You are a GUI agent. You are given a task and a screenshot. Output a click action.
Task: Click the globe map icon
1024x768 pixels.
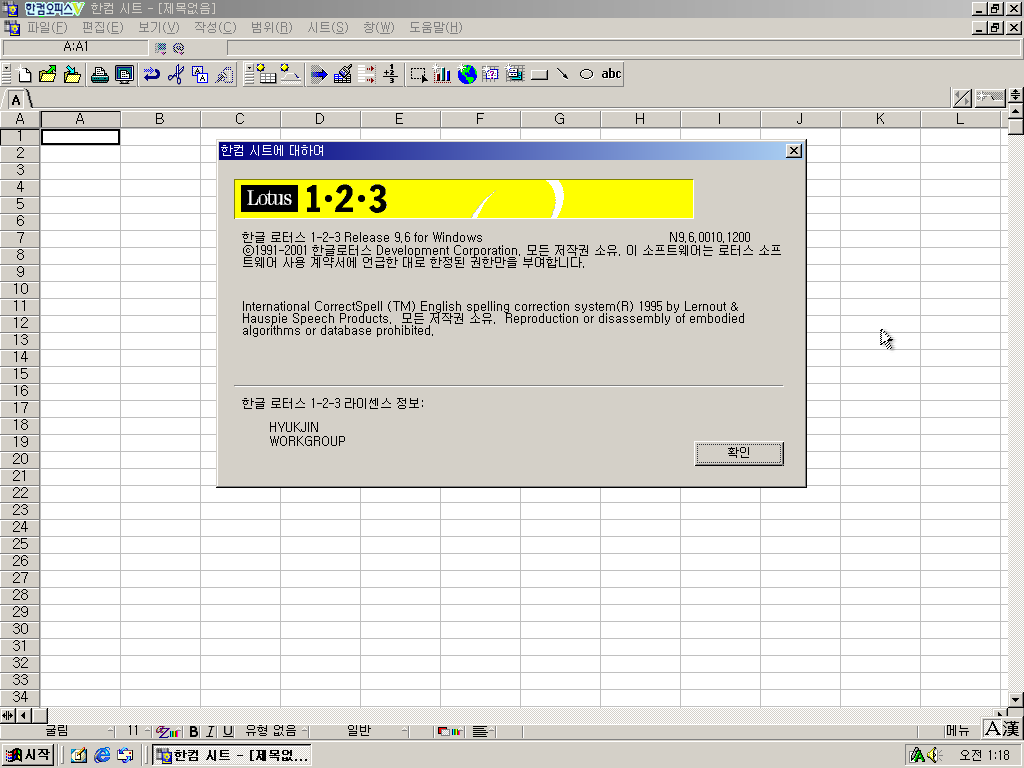point(467,74)
